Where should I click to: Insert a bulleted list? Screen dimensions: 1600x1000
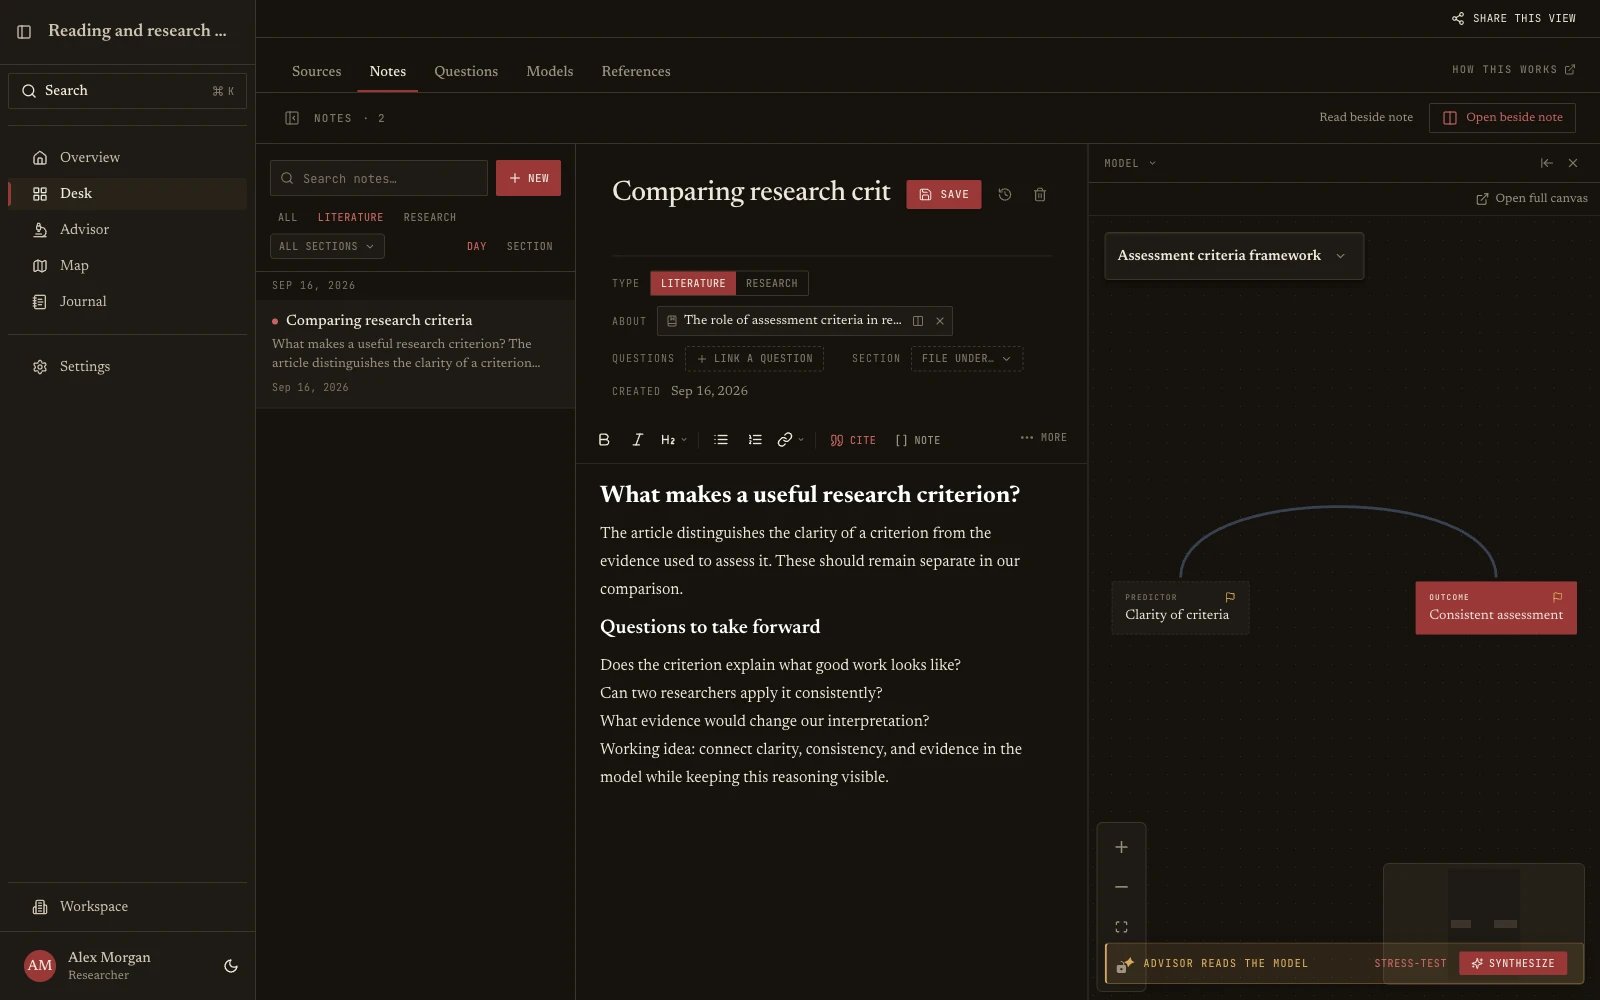click(721, 440)
